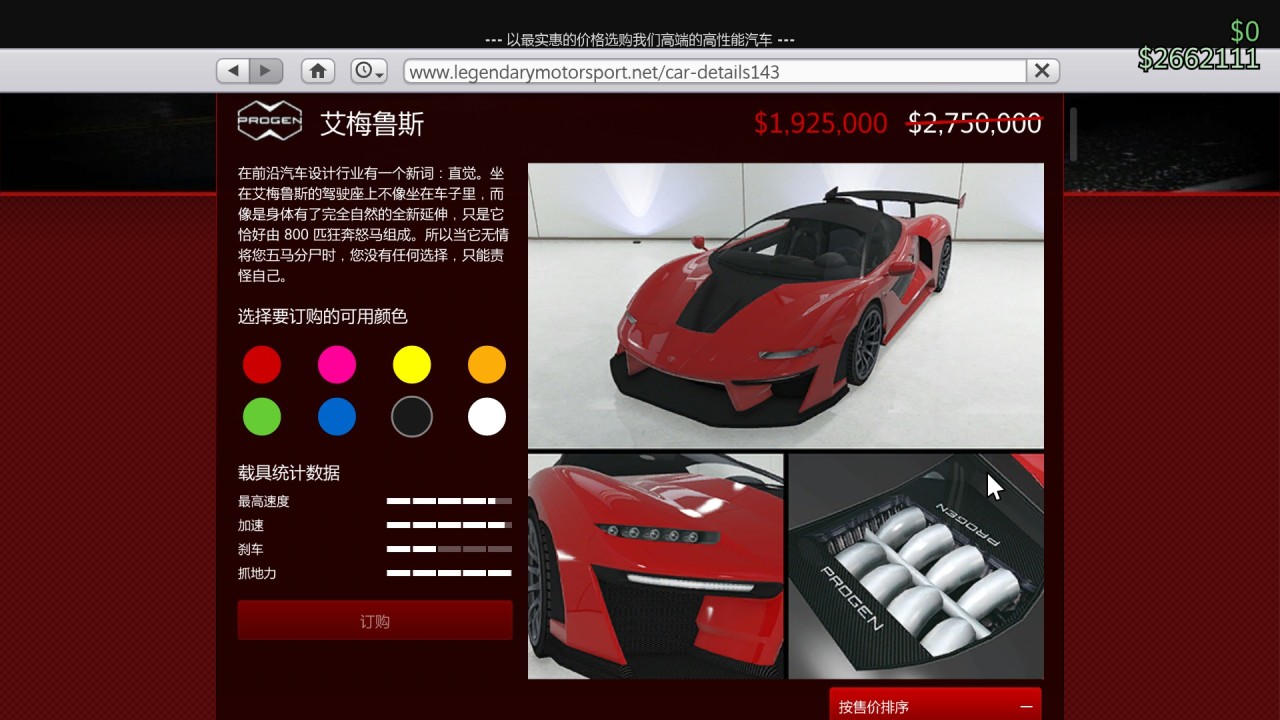The width and height of the screenshot is (1280, 720).
Task: Close the browser with the X button
Action: click(x=1042, y=71)
